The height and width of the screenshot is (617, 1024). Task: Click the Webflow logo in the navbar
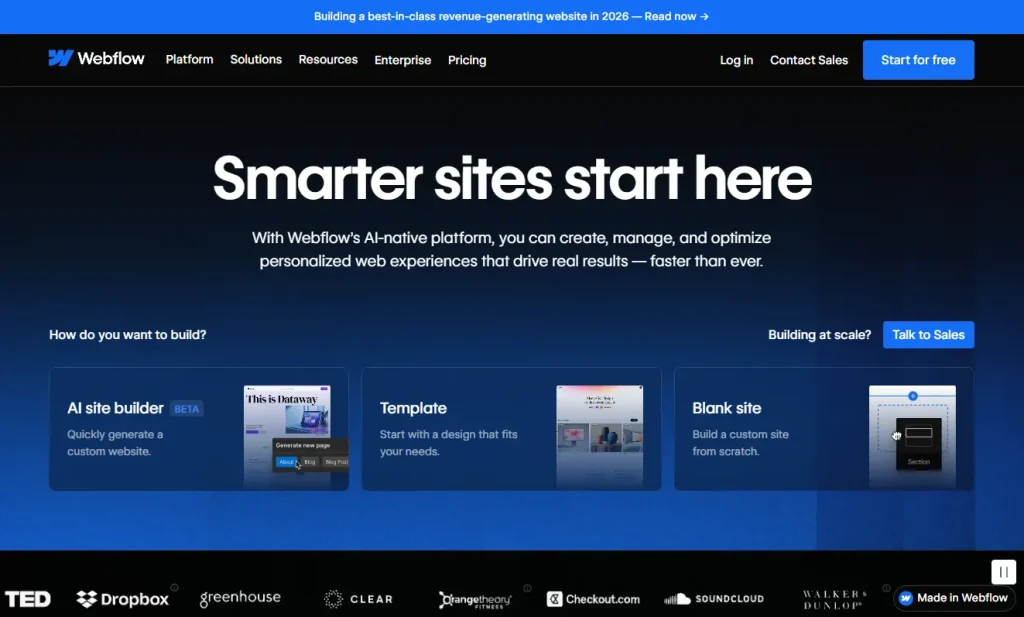(96, 59)
